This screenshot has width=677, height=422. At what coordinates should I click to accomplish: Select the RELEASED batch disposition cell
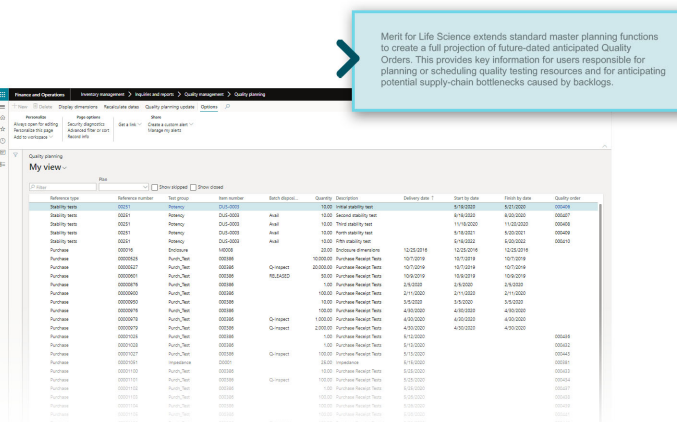[279, 276]
